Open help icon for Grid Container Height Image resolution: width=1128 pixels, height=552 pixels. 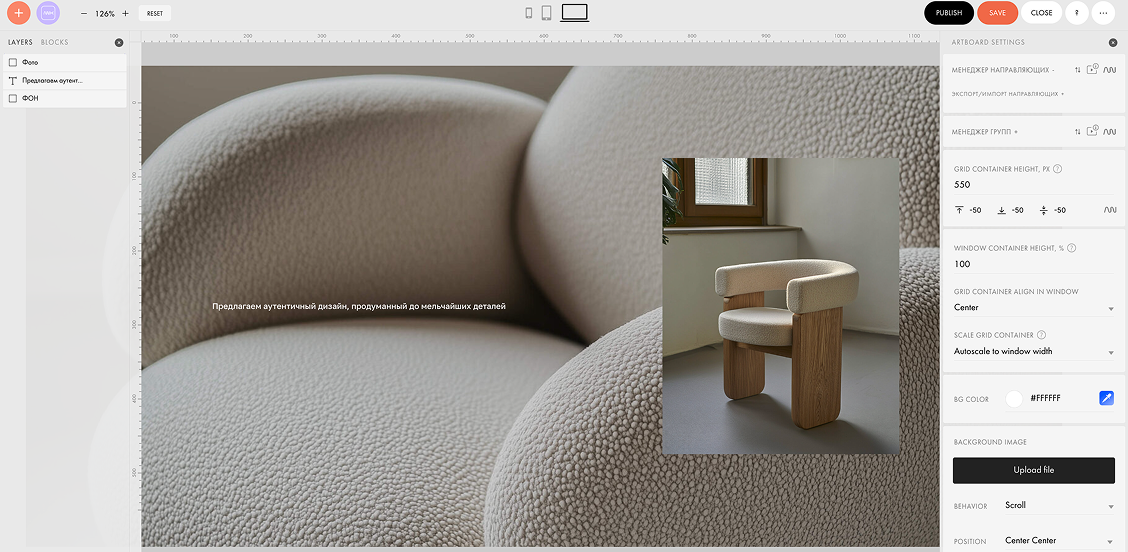click(x=1058, y=169)
